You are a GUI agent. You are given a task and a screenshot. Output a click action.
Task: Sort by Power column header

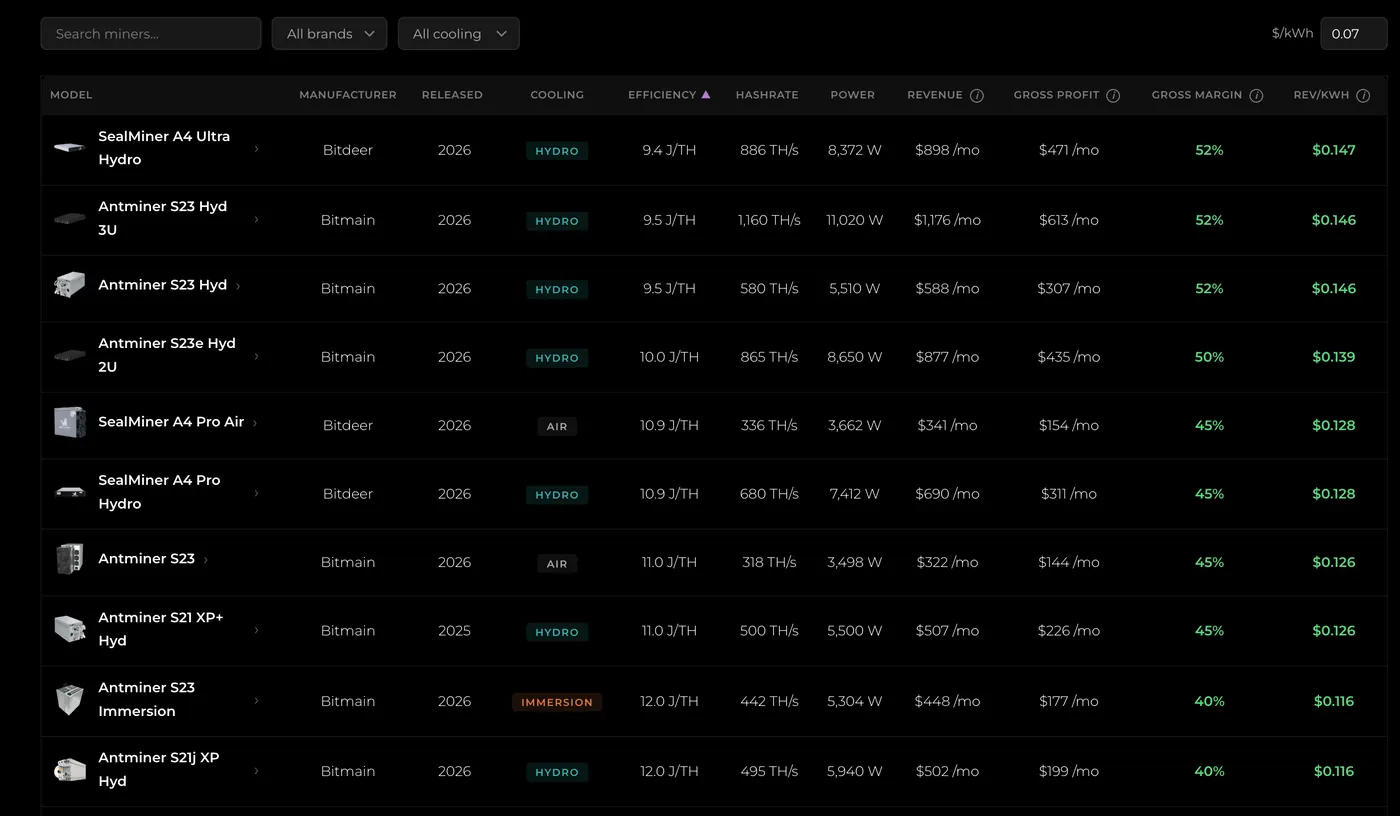click(853, 95)
